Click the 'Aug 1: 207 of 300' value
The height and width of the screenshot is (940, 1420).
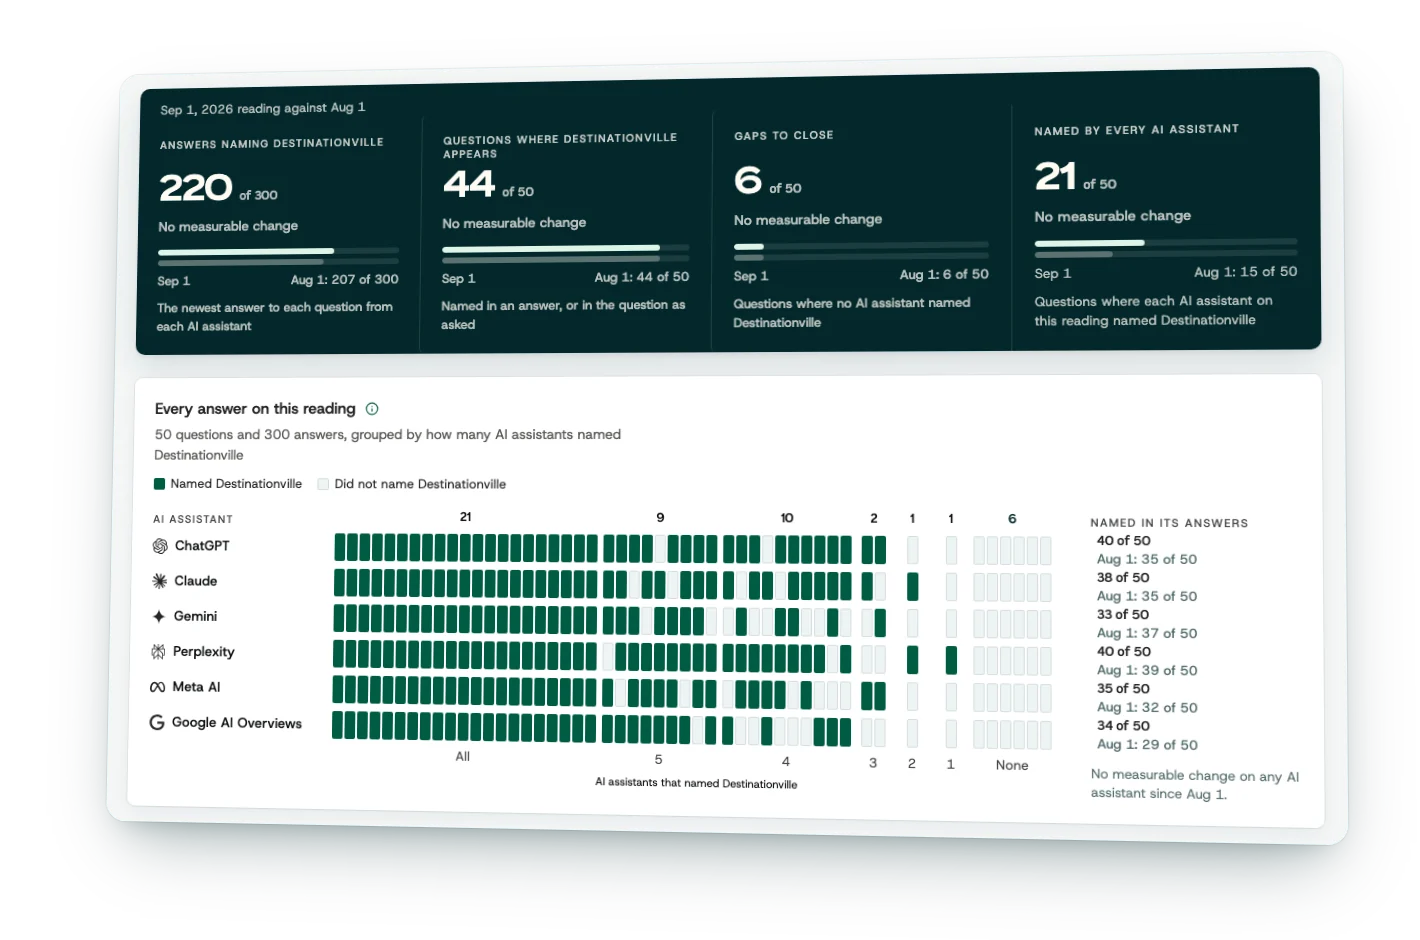click(x=345, y=280)
